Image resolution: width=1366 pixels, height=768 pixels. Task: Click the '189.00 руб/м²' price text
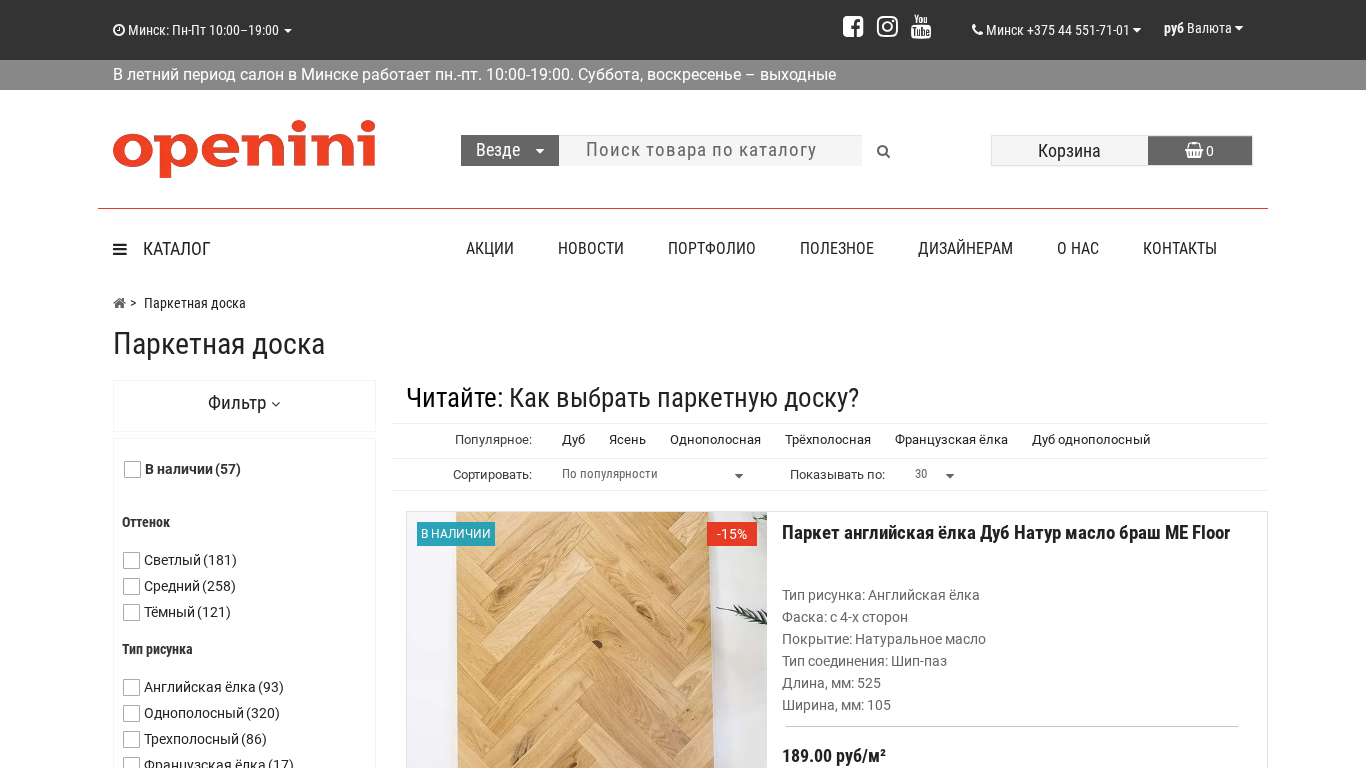[834, 756]
